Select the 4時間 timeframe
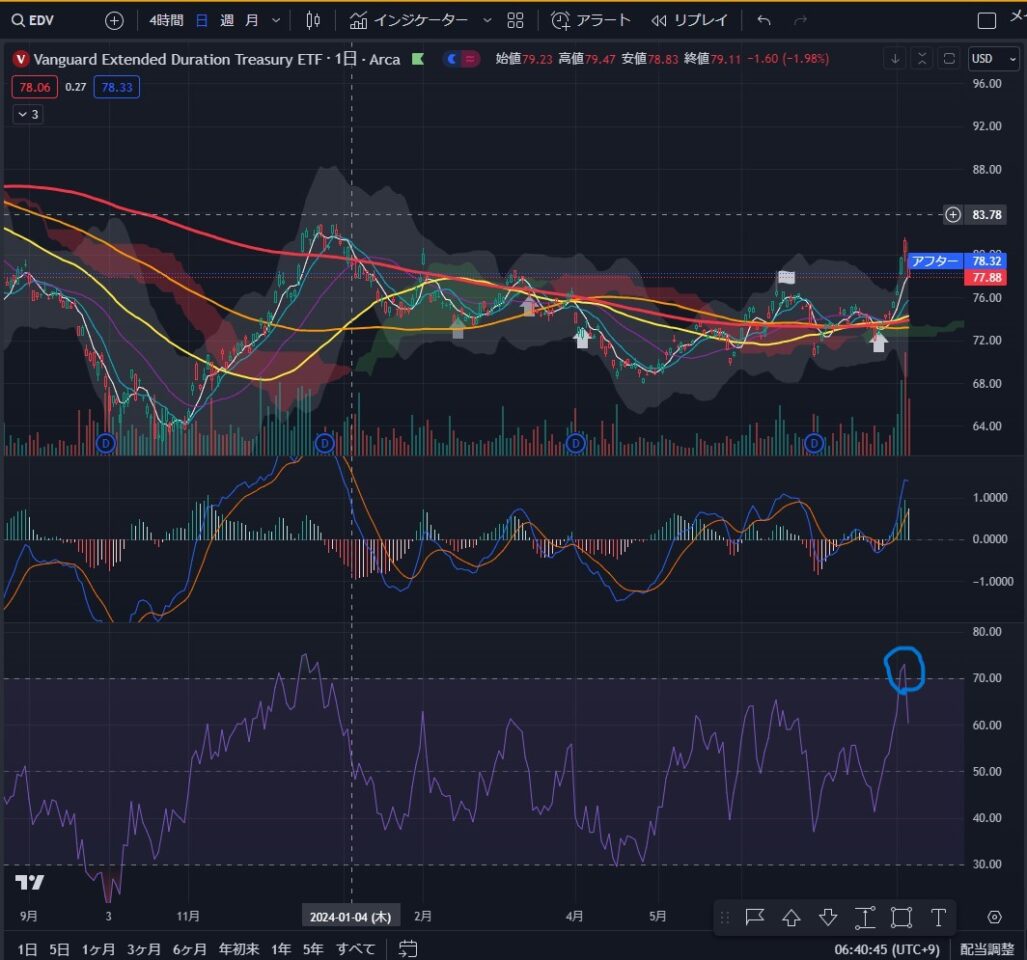This screenshot has height=960, width=1027. (166, 20)
